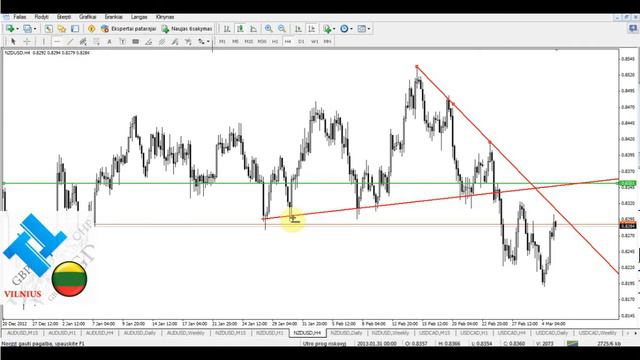The height and width of the screenshot is (360, 640).
Task: Select the vertical line drawing tool
Action: coord(44,41)
